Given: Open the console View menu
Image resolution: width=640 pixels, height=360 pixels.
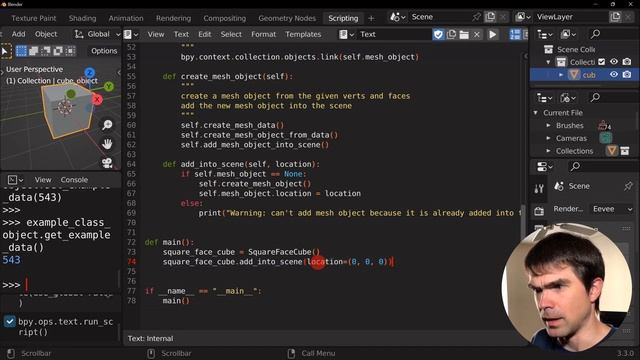Looking at the screenshot, I should click(x=43, y=180).
